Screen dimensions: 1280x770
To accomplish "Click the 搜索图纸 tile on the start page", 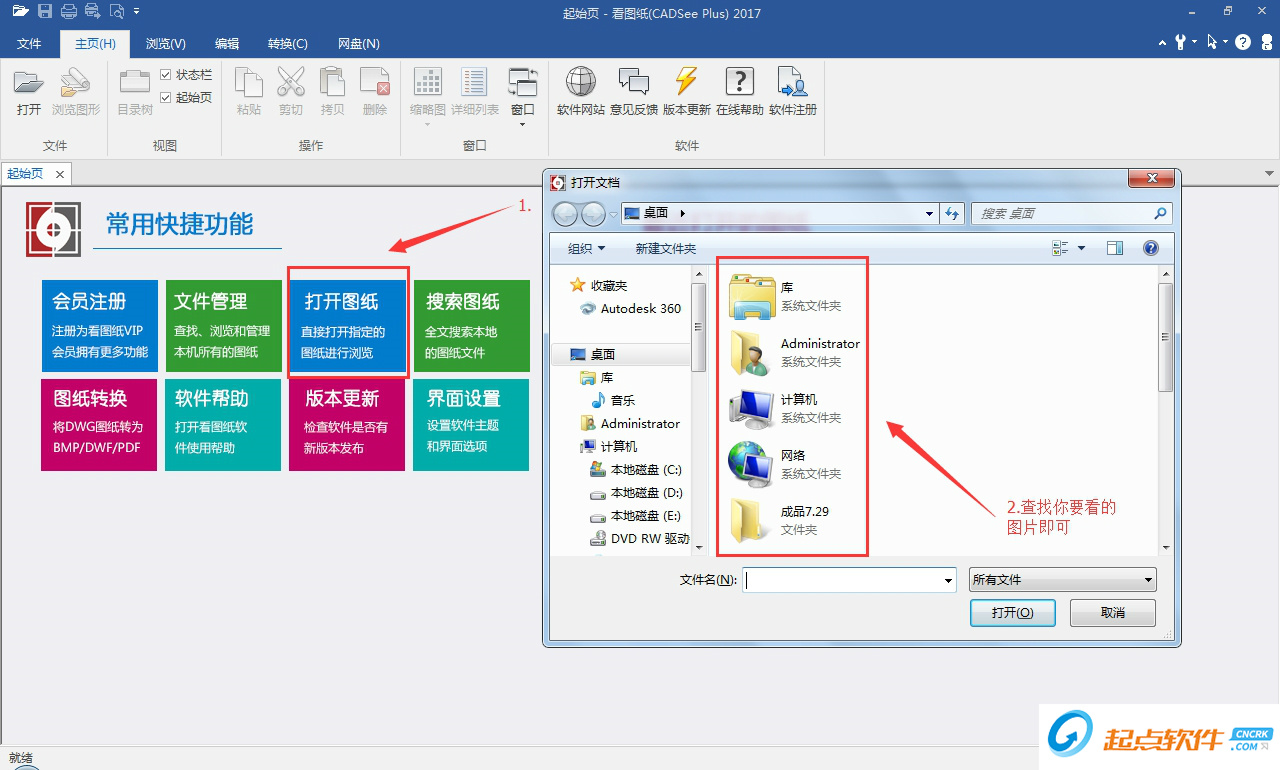I will coord(471,326).
